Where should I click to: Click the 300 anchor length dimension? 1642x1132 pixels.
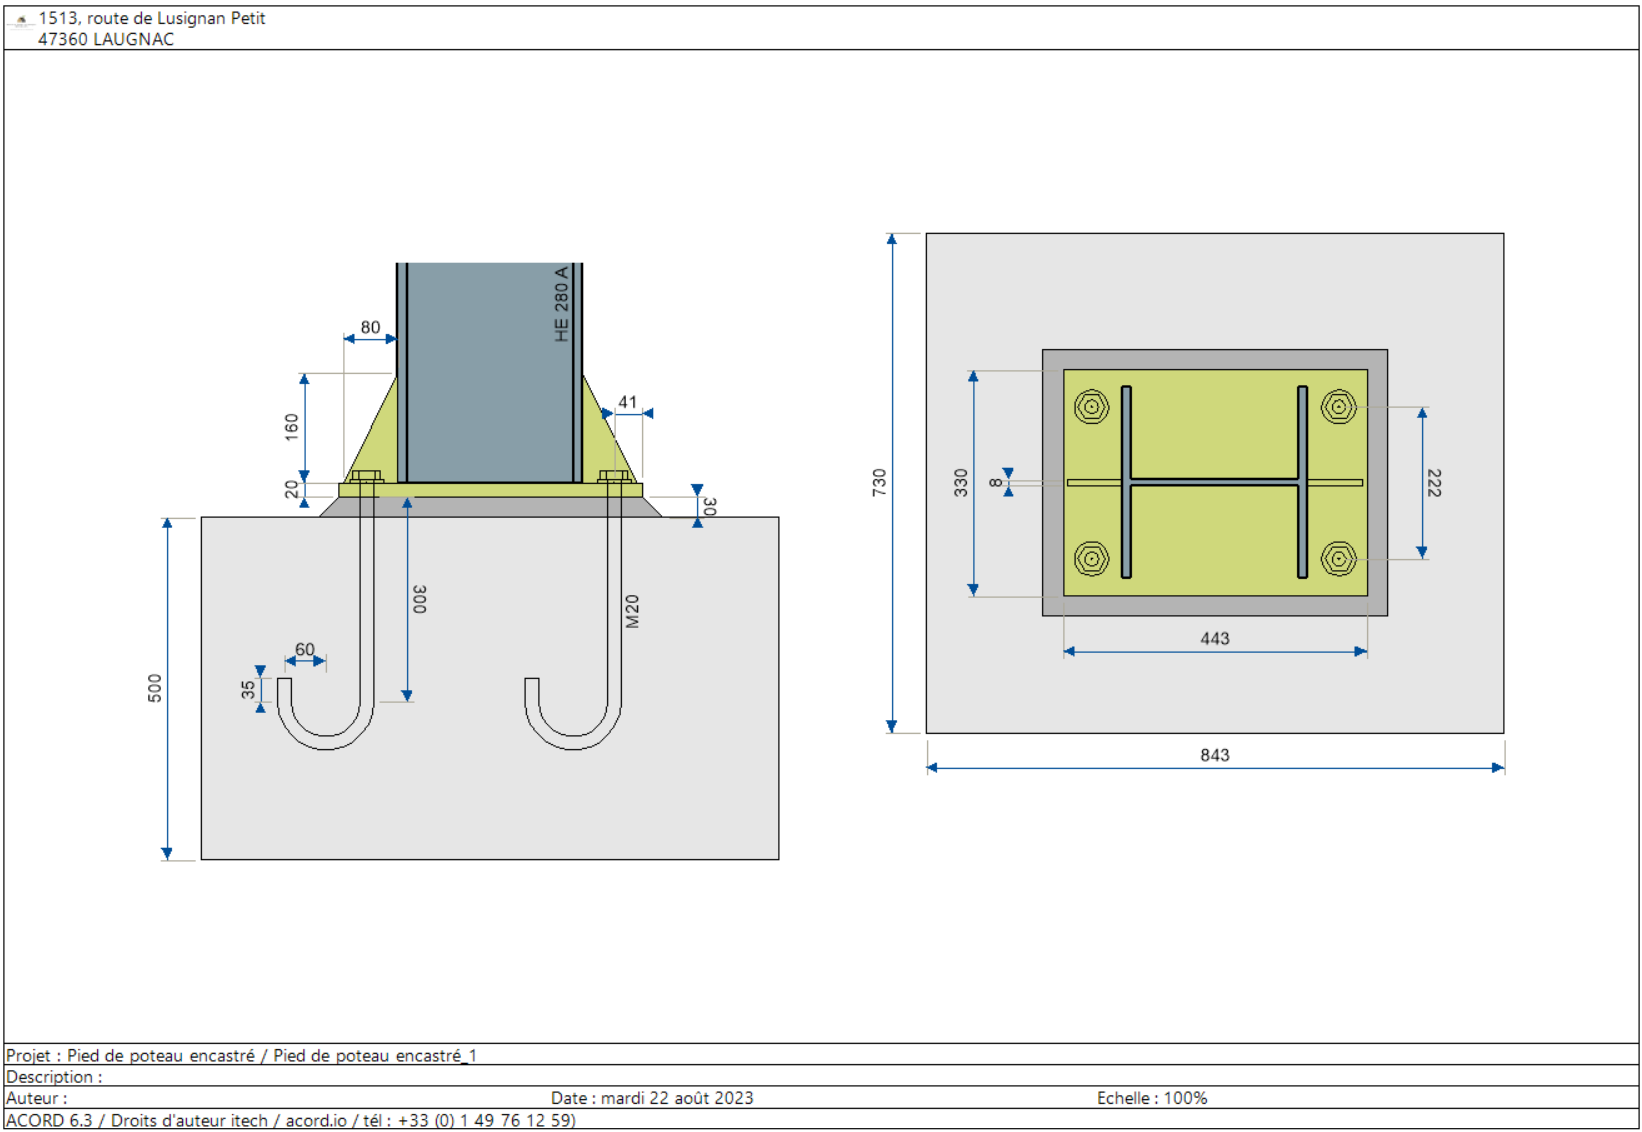419,599
